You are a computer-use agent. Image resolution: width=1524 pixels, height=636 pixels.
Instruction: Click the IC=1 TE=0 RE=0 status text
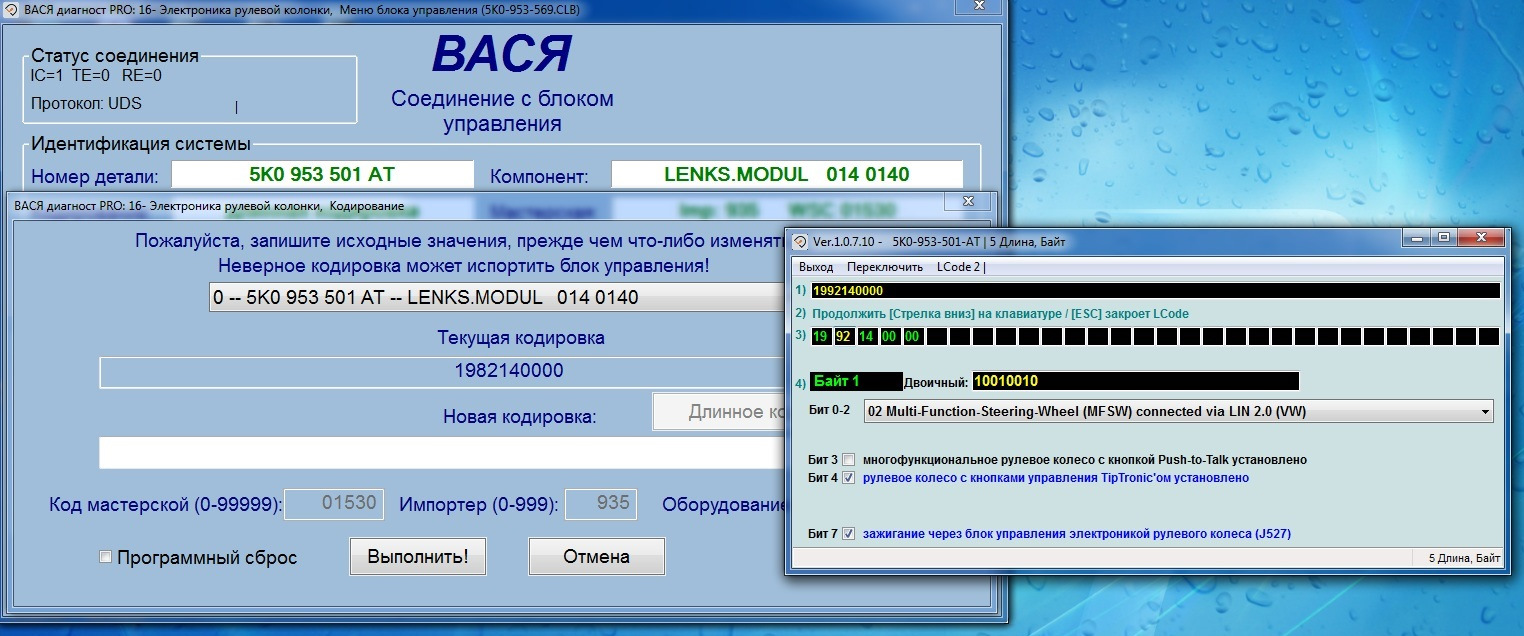(96, 75)
